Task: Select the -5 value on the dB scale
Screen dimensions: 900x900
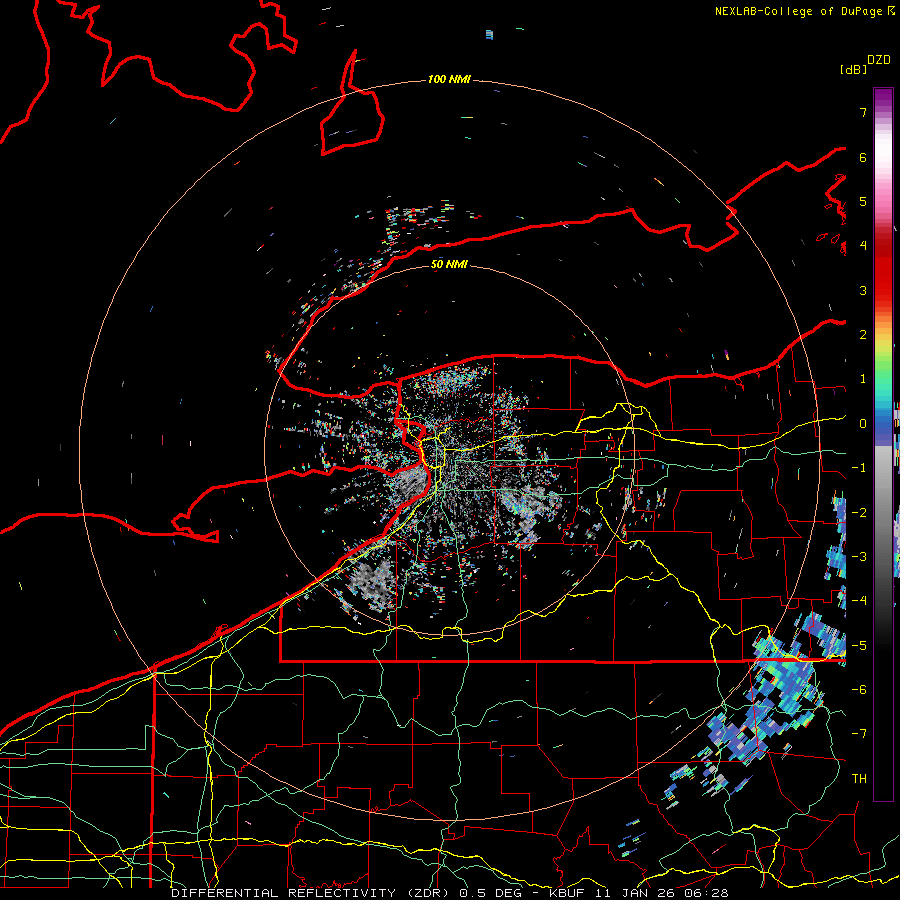Action: click(x=859, y=646)
